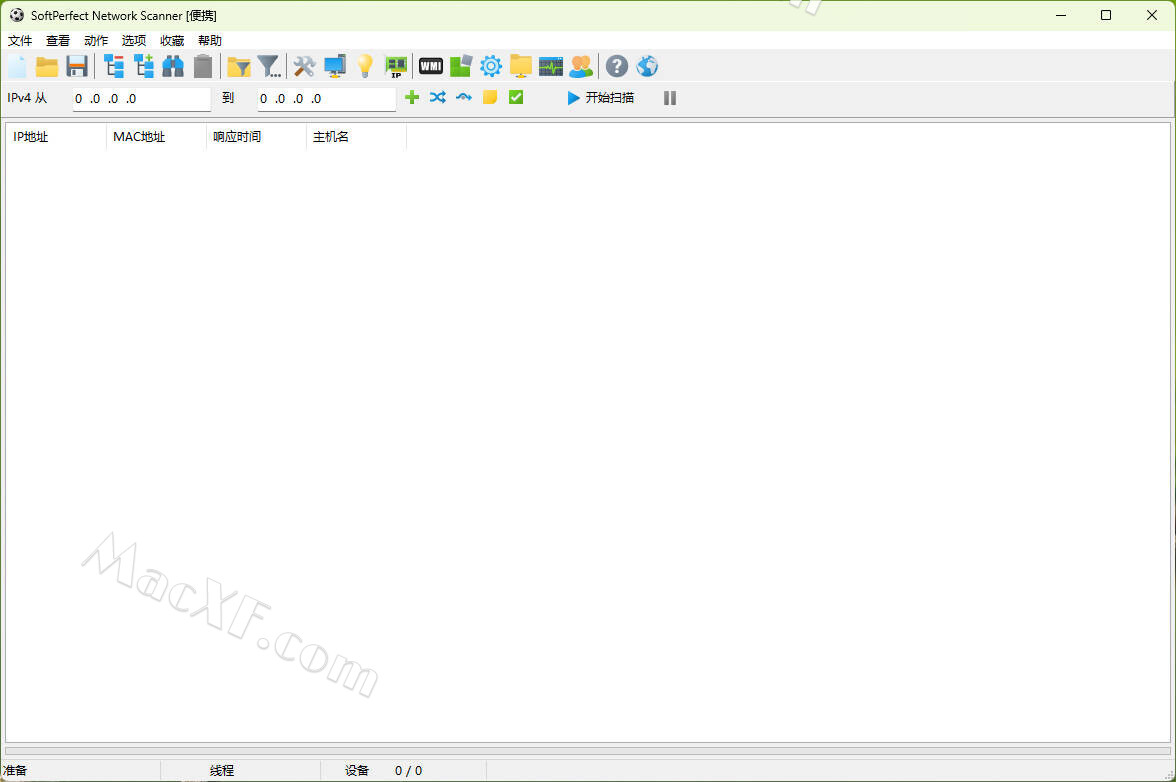Click the 开始扫描 start scan button

[601, 98]
